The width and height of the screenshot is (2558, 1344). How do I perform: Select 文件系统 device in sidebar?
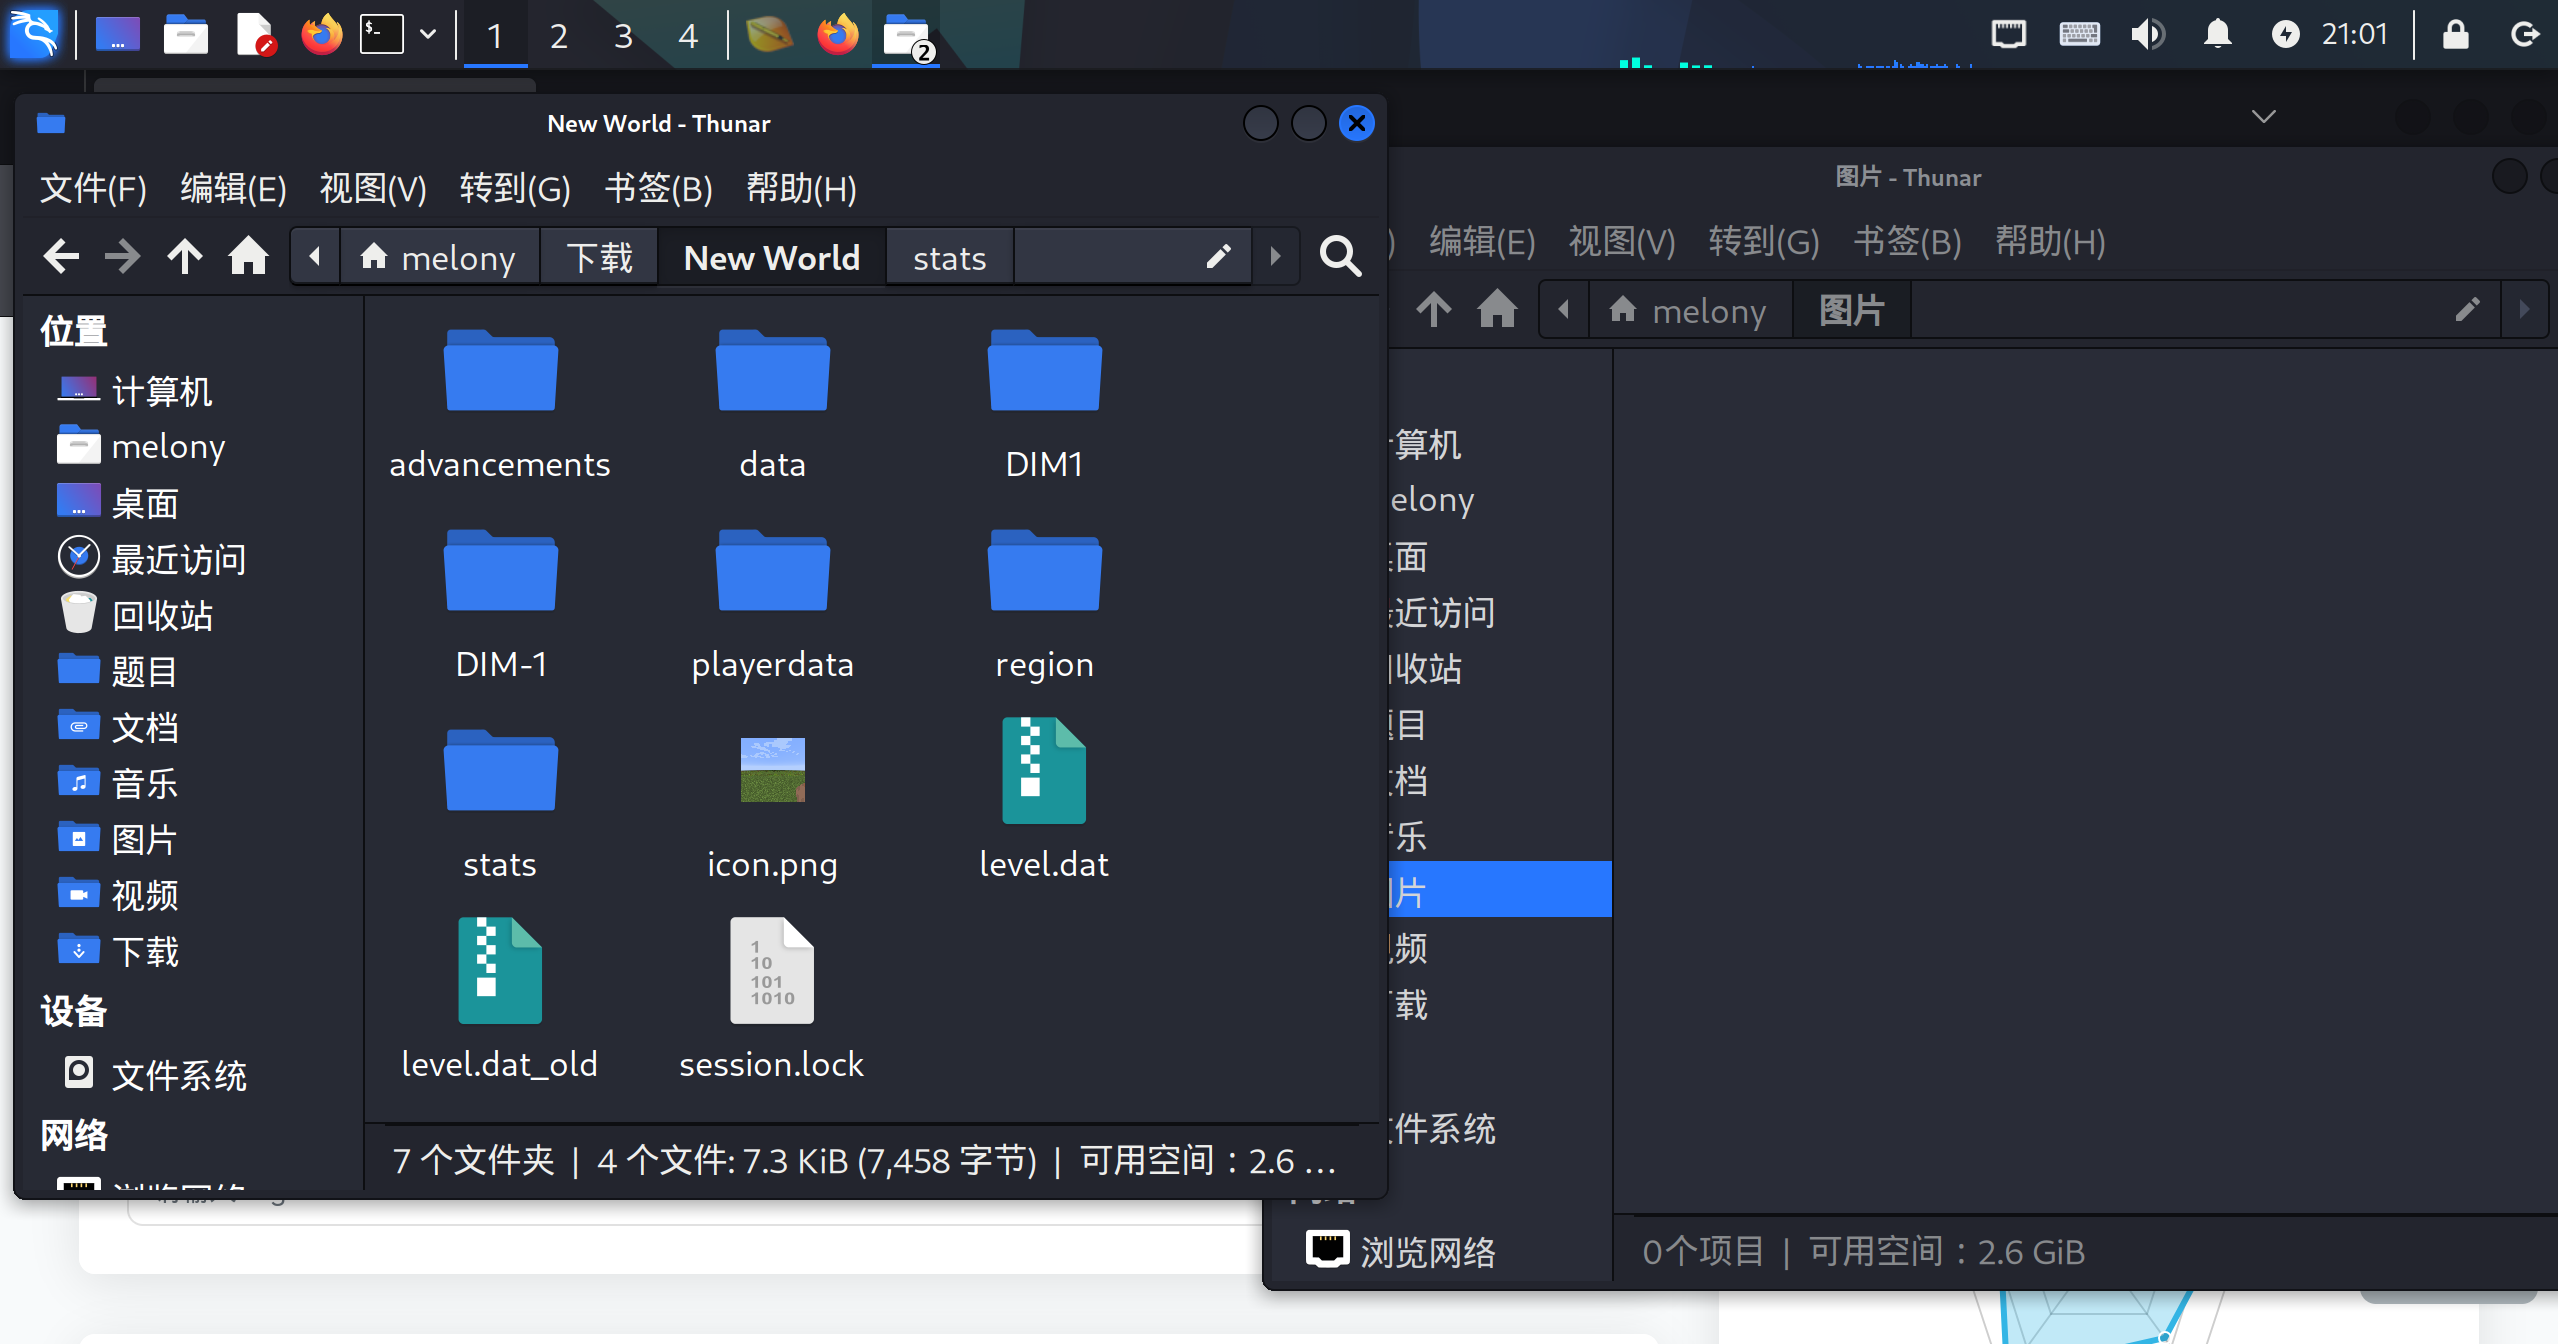click(x=178, y=1075)
